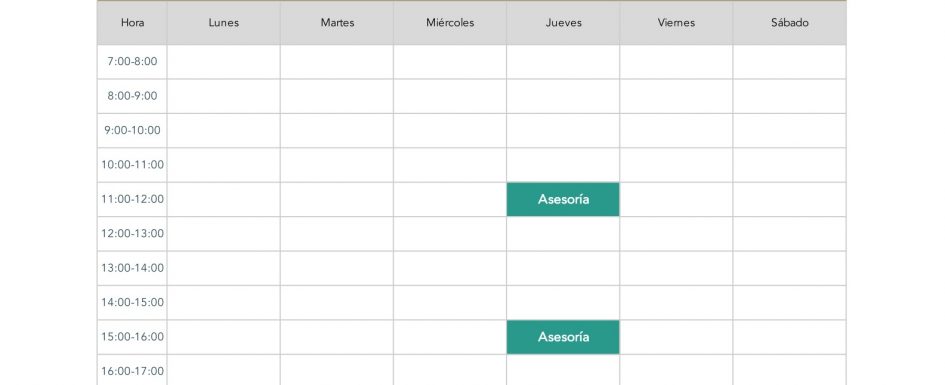The image size is (945, 385).
Task: Click the empty Martes cell at 15:00-16:00
Action: 337,337
